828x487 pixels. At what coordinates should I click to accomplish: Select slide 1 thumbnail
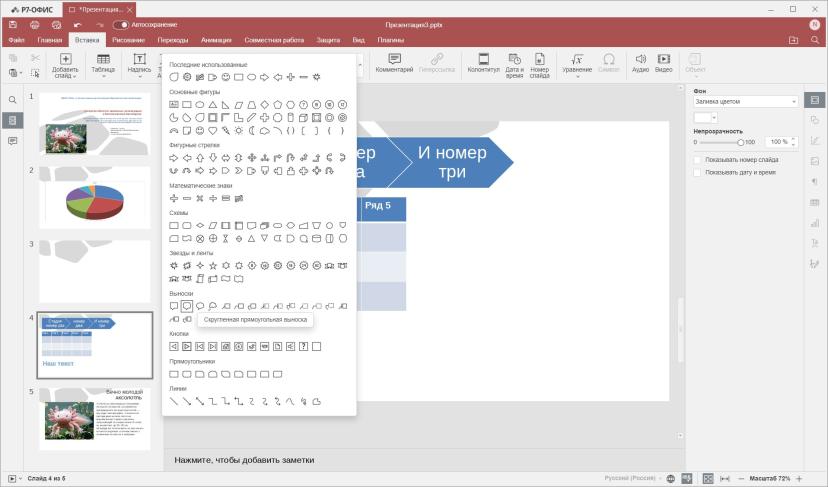[95, 124]
